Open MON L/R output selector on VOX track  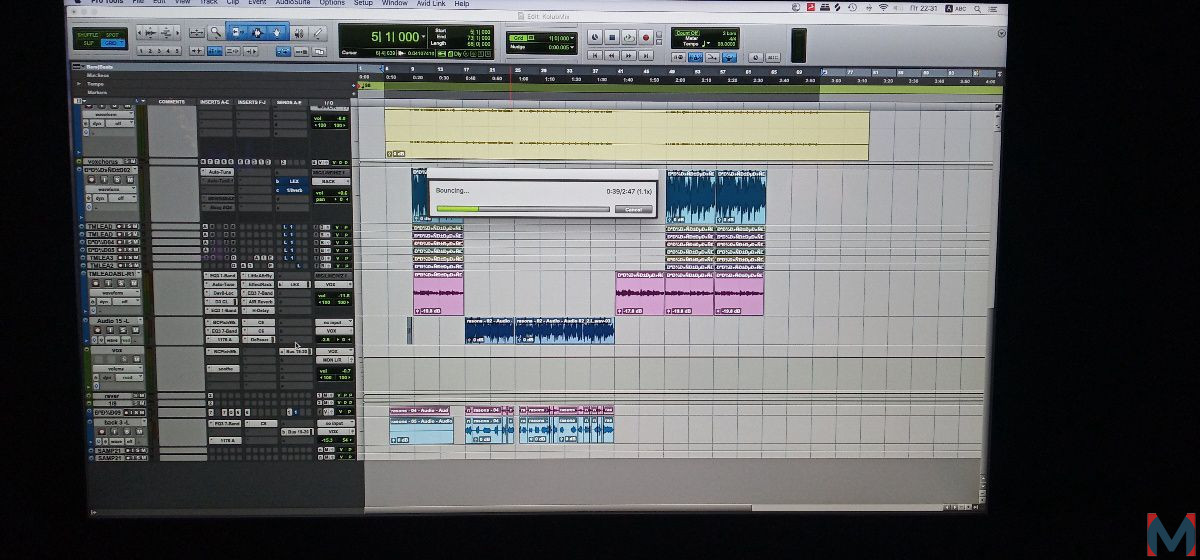point(335,360)
